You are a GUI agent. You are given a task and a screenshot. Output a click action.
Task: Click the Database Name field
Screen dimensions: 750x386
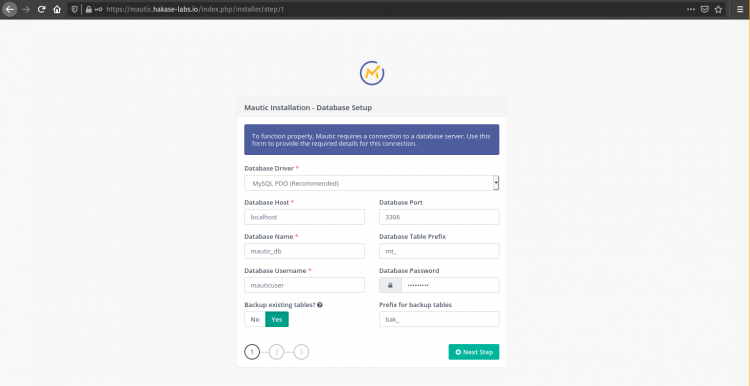[304, 251]
